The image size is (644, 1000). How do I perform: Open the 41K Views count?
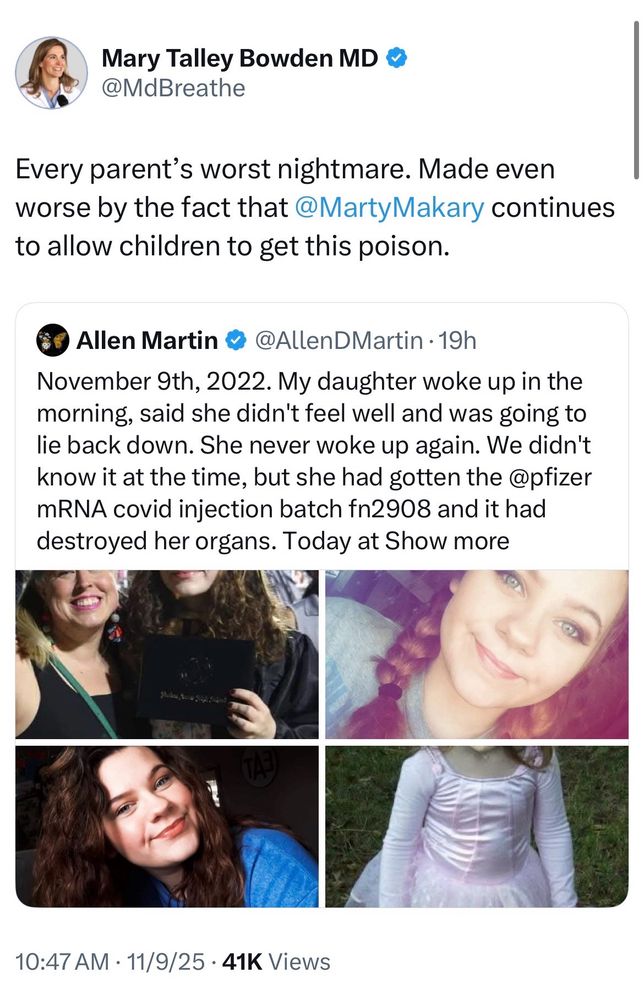click(275, 962)
